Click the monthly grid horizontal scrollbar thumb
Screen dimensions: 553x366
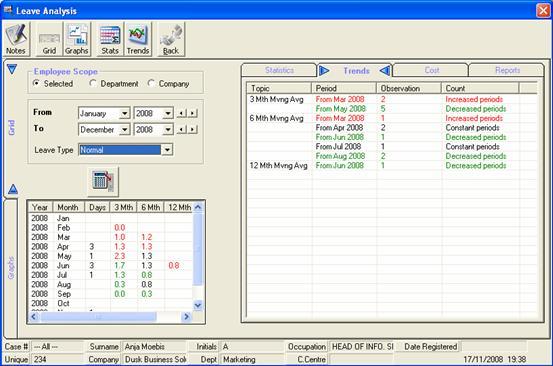[x=98, y=317]
